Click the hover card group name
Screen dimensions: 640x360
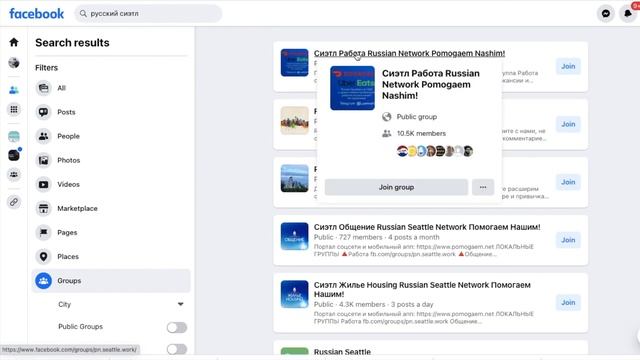pyautogui.click(x=431, y=84)
